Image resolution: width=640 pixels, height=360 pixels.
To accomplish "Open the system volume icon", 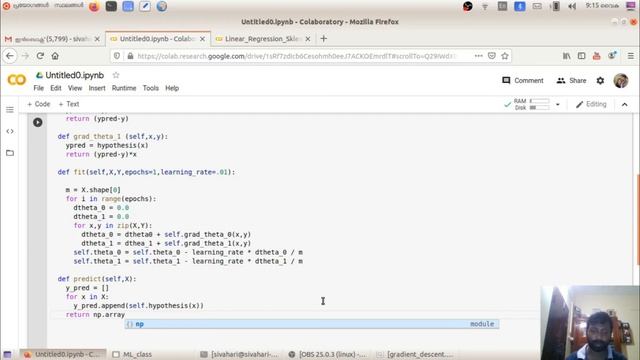I will point(572,6).
